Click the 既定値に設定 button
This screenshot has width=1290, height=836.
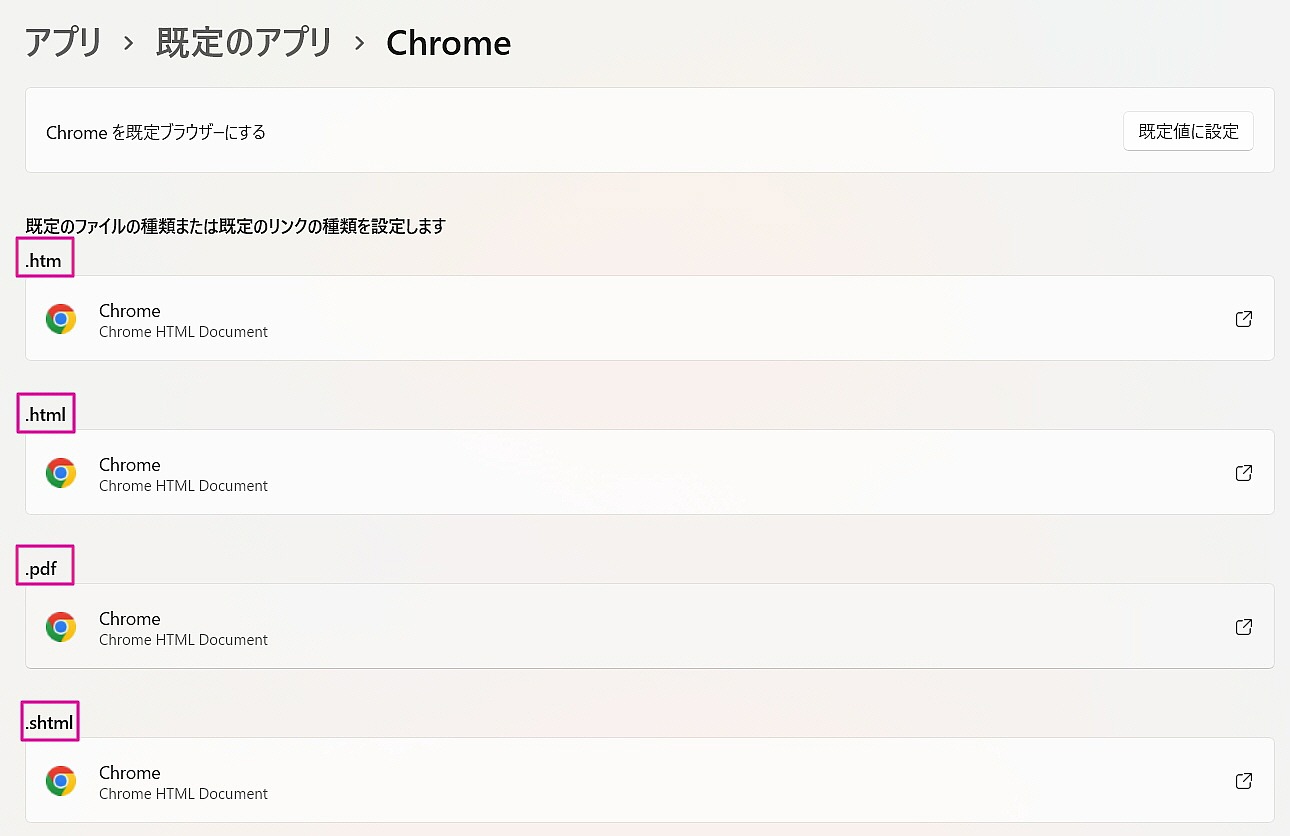tap(1188, 131)
